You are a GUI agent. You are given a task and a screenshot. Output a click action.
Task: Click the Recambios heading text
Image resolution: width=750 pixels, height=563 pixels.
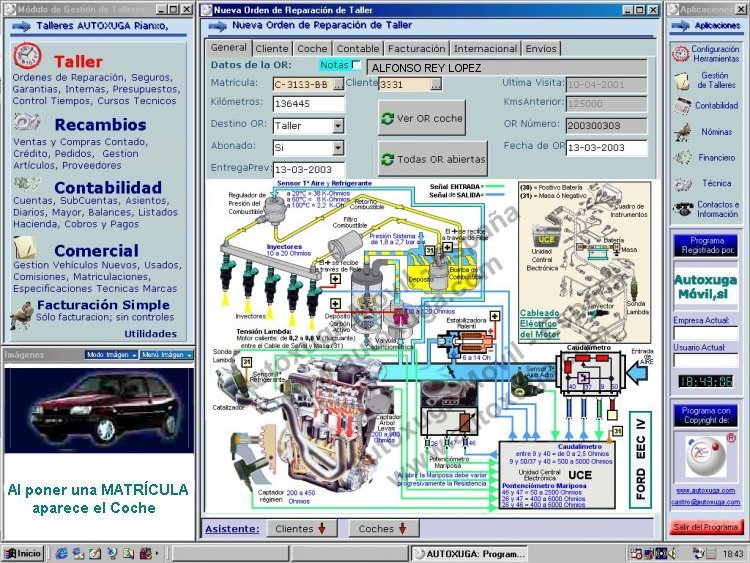click(x=100, y=124)
